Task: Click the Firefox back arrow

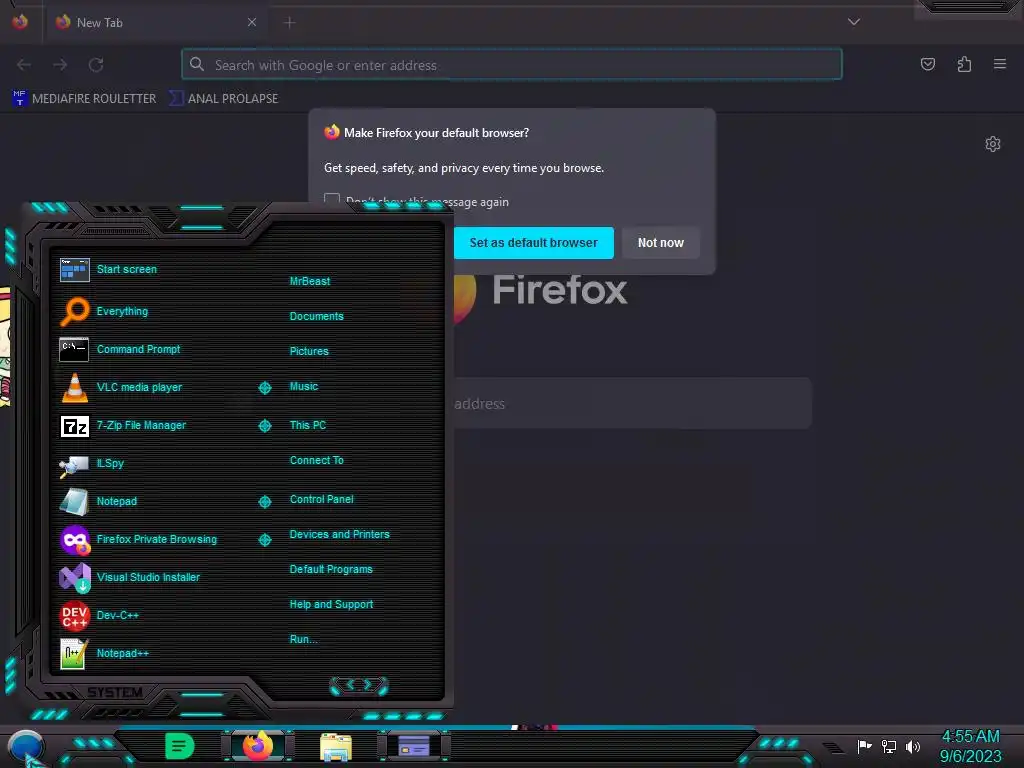Action: click(x=24, y=65)
